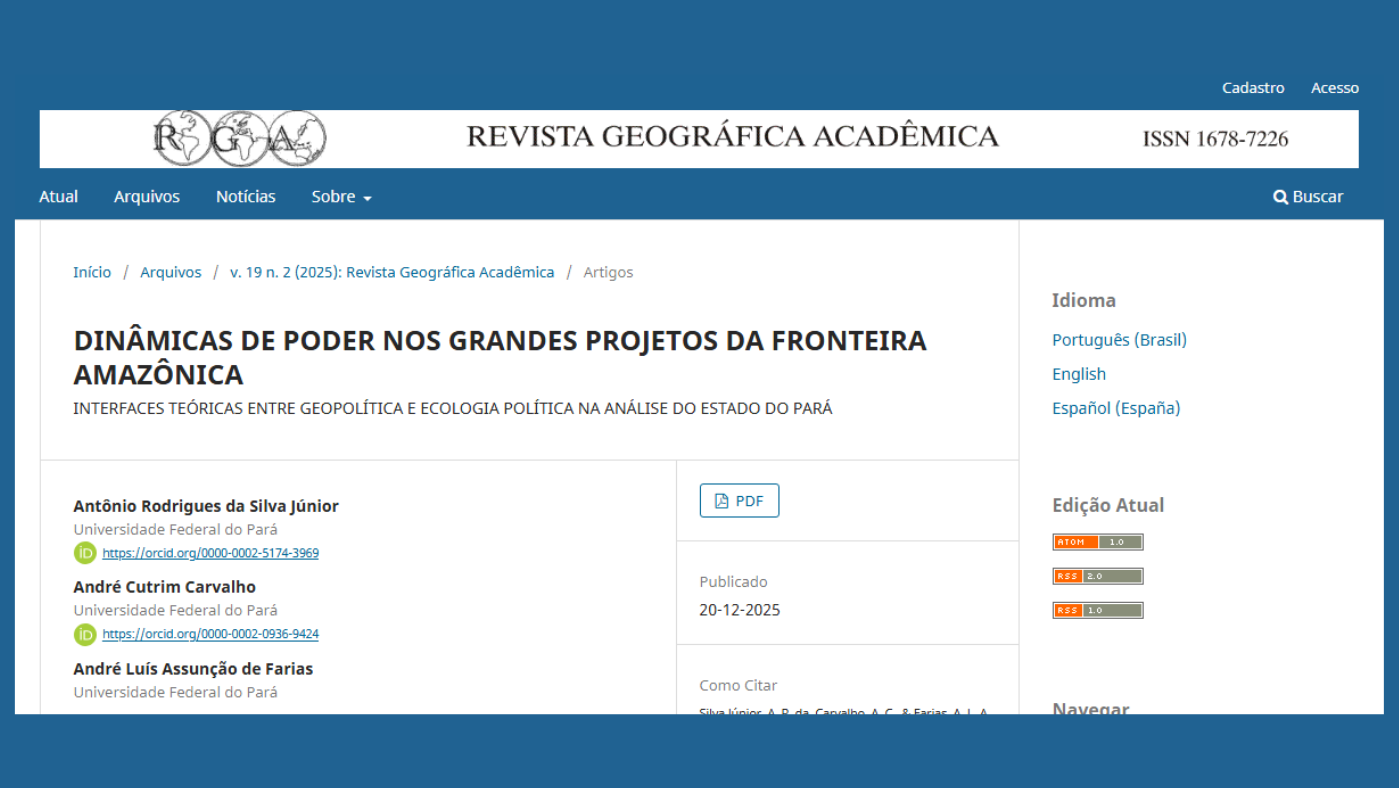The image size is (1399, 788).
Task: Click ORCID icon beside Antônio Rodrigues da Silva Júnior
Action: pos(85,553)
